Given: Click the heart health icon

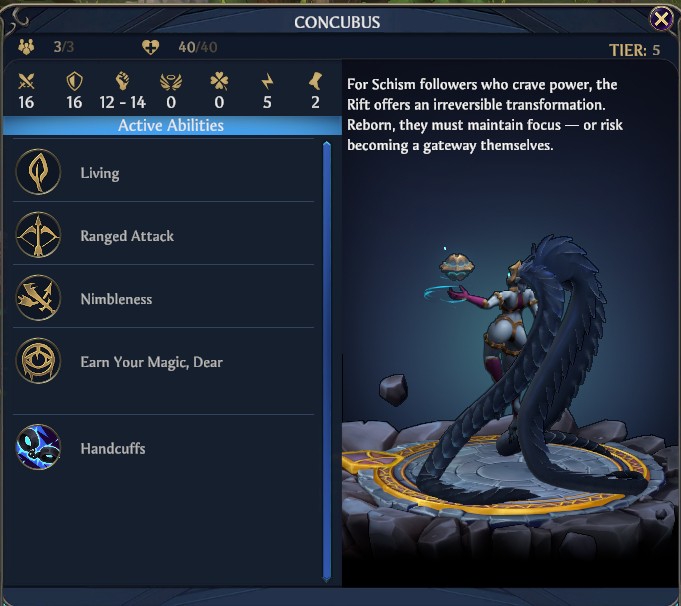Looking at the screenshot, I should tap(151, 47).
